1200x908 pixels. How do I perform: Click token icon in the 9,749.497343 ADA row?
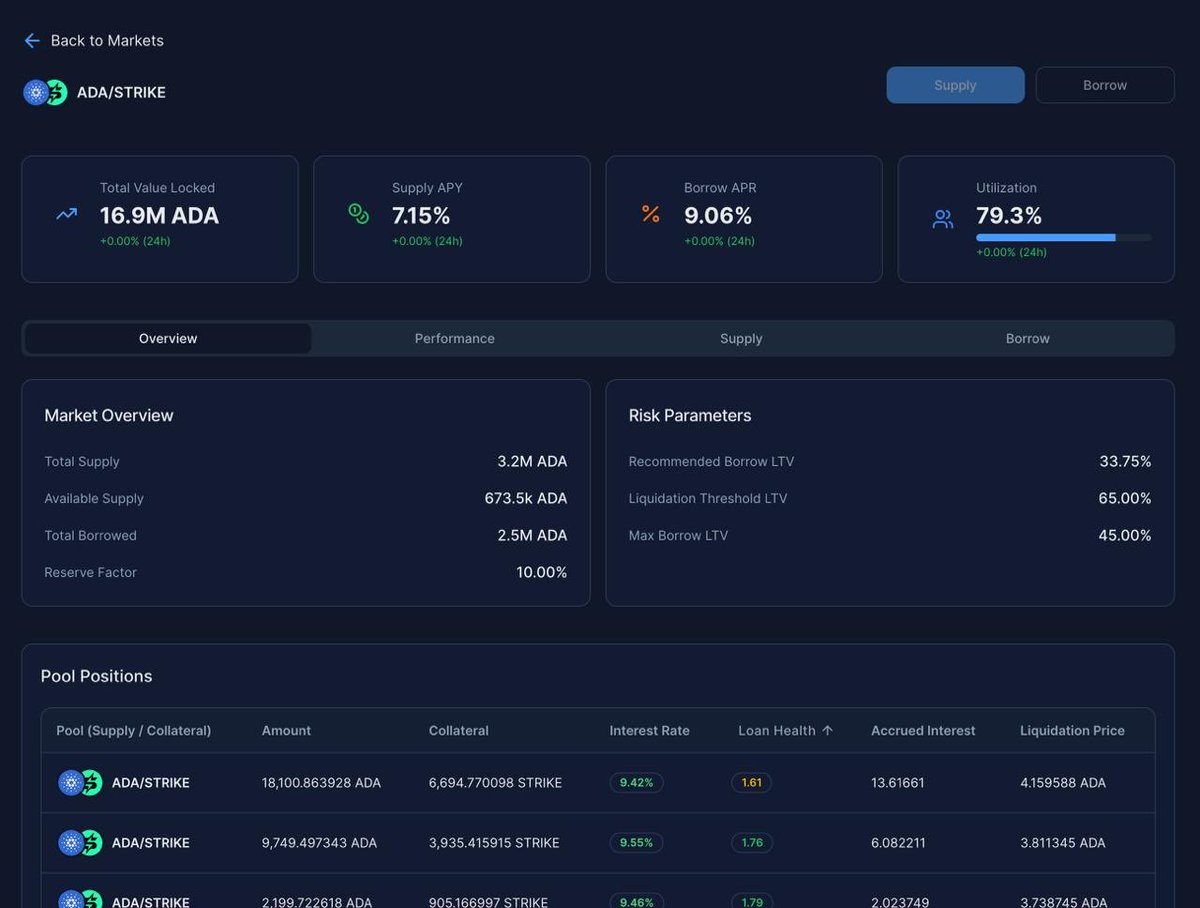pos(80,843)
